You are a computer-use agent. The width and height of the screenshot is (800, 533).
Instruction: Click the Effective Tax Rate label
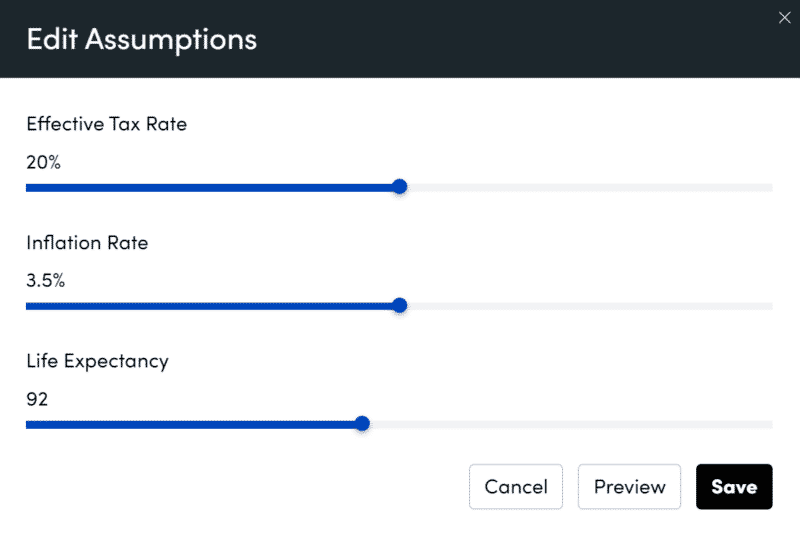click(x=107, y=125)
